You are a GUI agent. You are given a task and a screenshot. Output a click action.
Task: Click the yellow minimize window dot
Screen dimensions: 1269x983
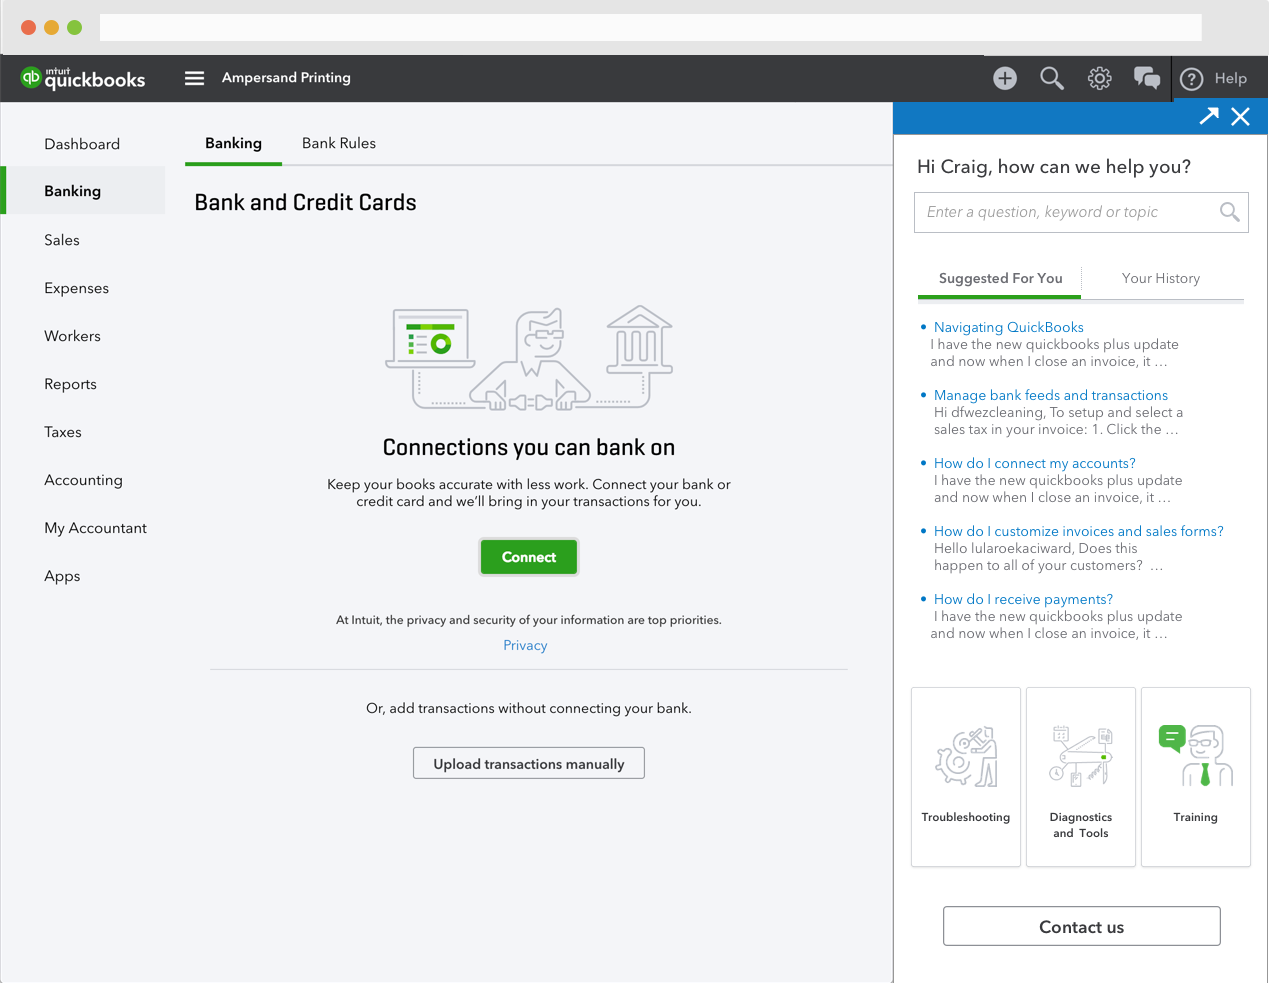(51, 27)
